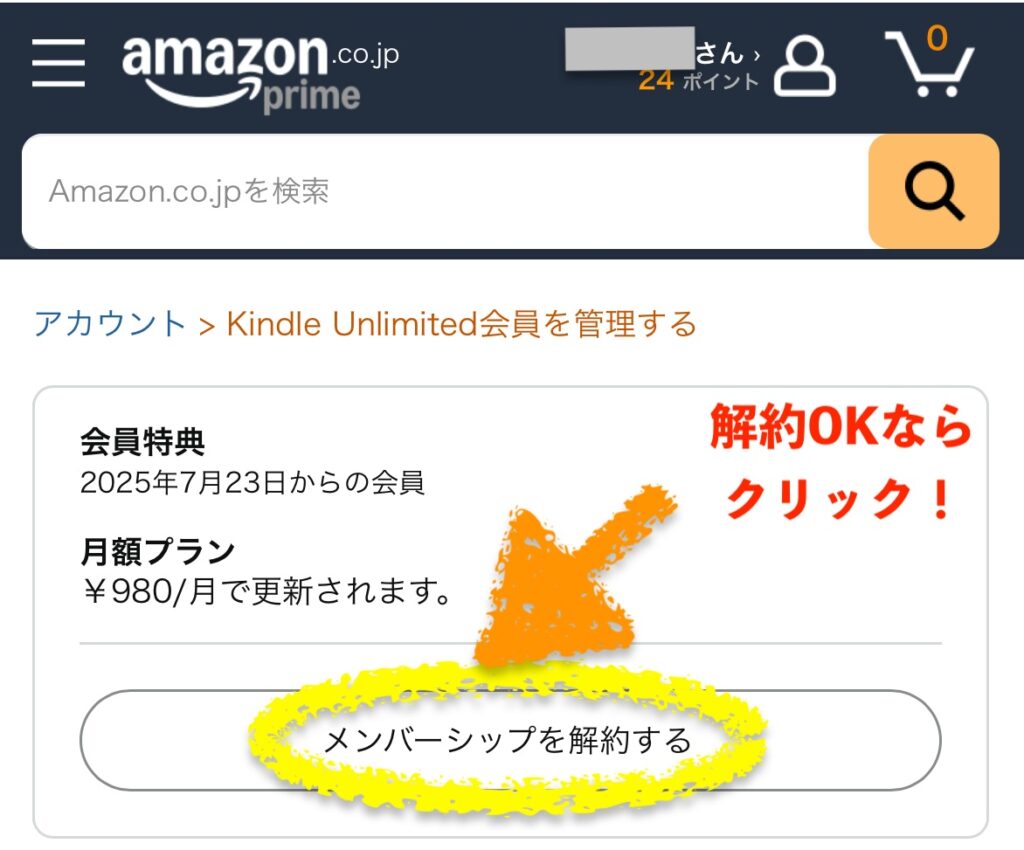Open the 24 ポイント points balance
This screenshot has height=850, width=1024.
699,81
